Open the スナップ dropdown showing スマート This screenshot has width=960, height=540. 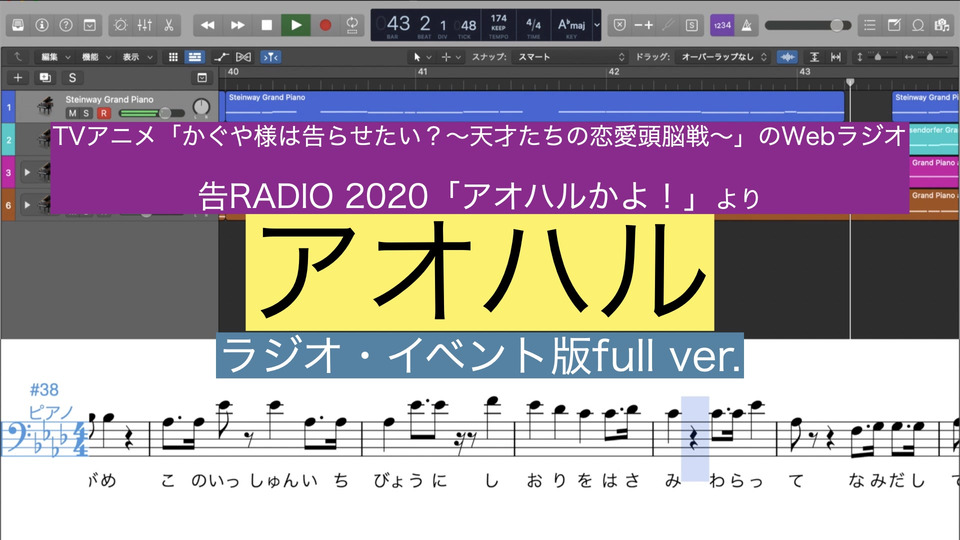tap(570, 57)
